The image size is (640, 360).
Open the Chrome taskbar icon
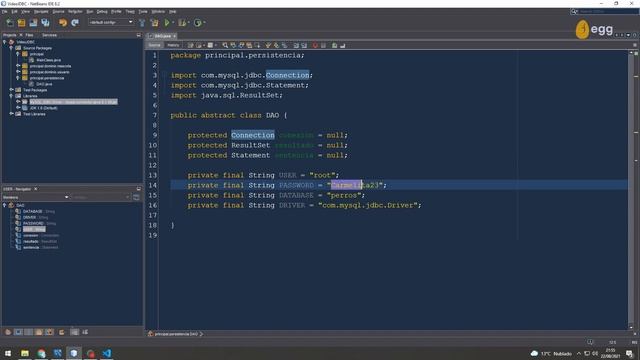coord(41,353)
